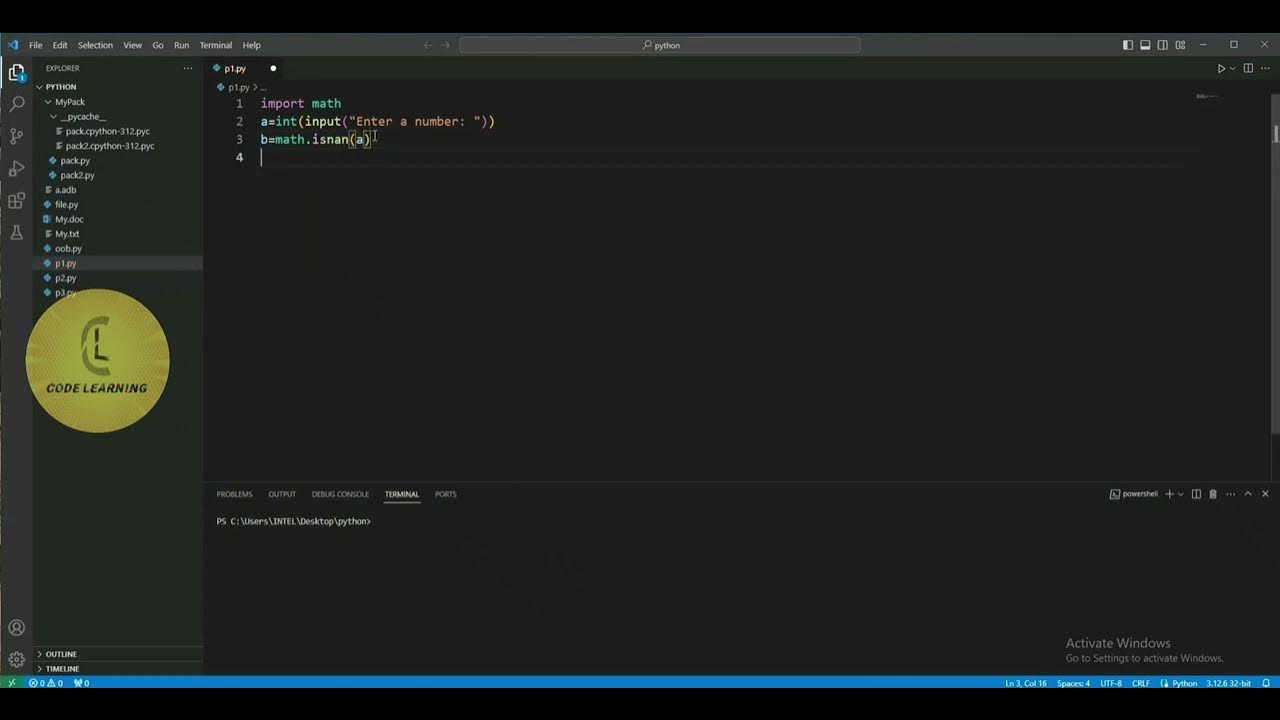Open editor More Actions ellipsis
Viewport: 1280px width, 720px height.
[x=1264, y=68]
